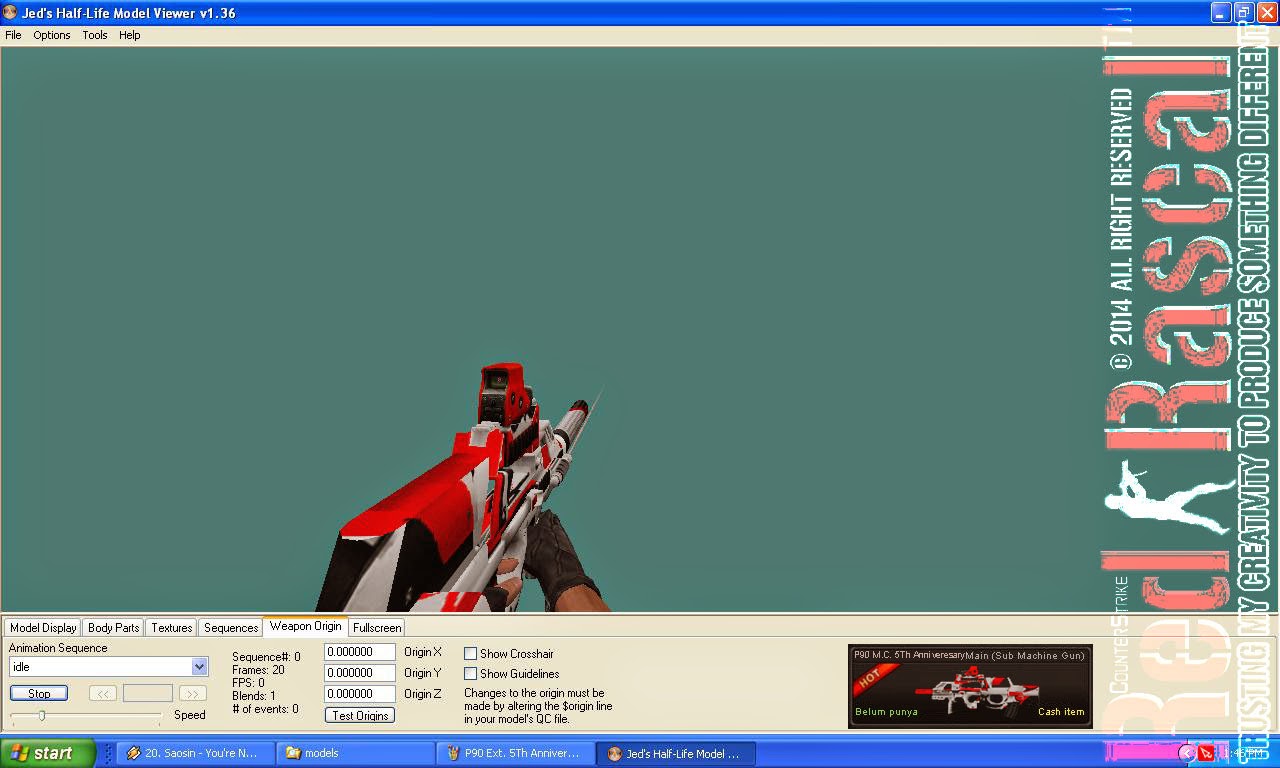Switch to the Body Parts tab
The width and height of the screenshot is (1280, 768).
113,628
